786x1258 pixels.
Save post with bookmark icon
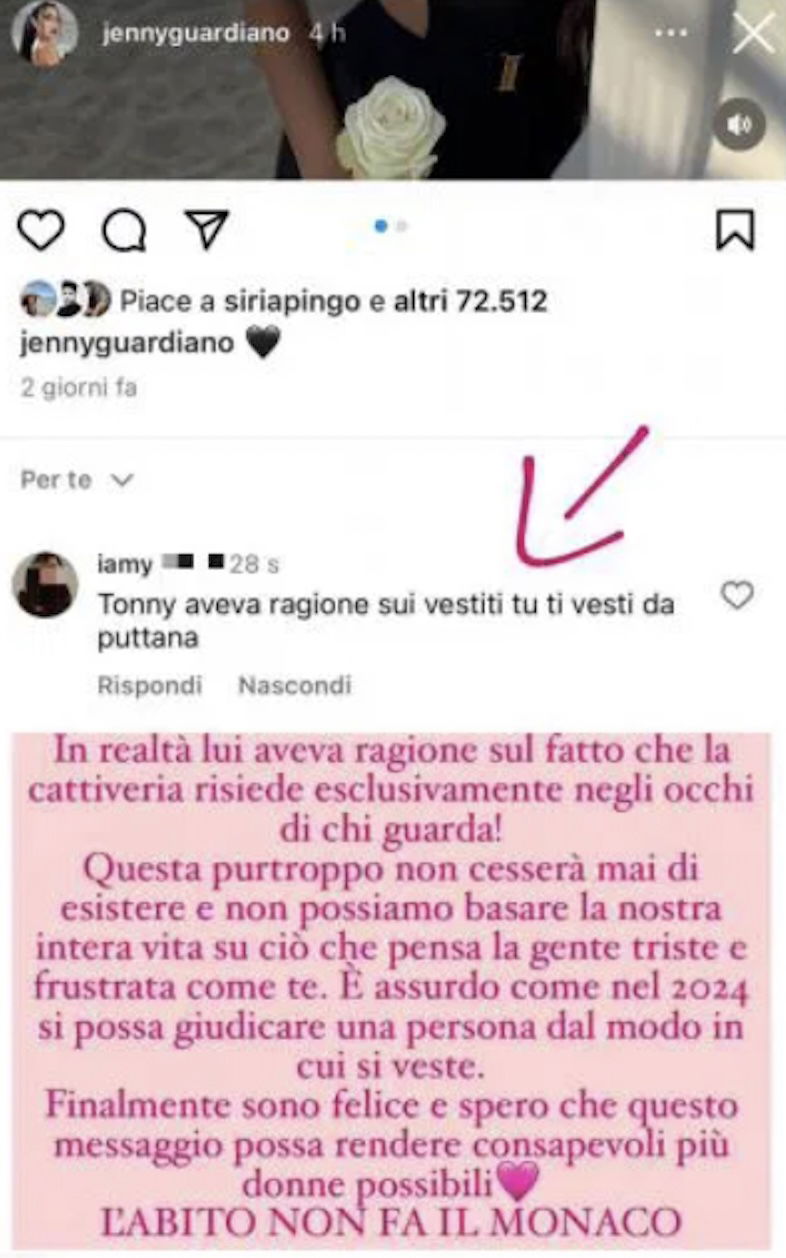click(735, 230)
